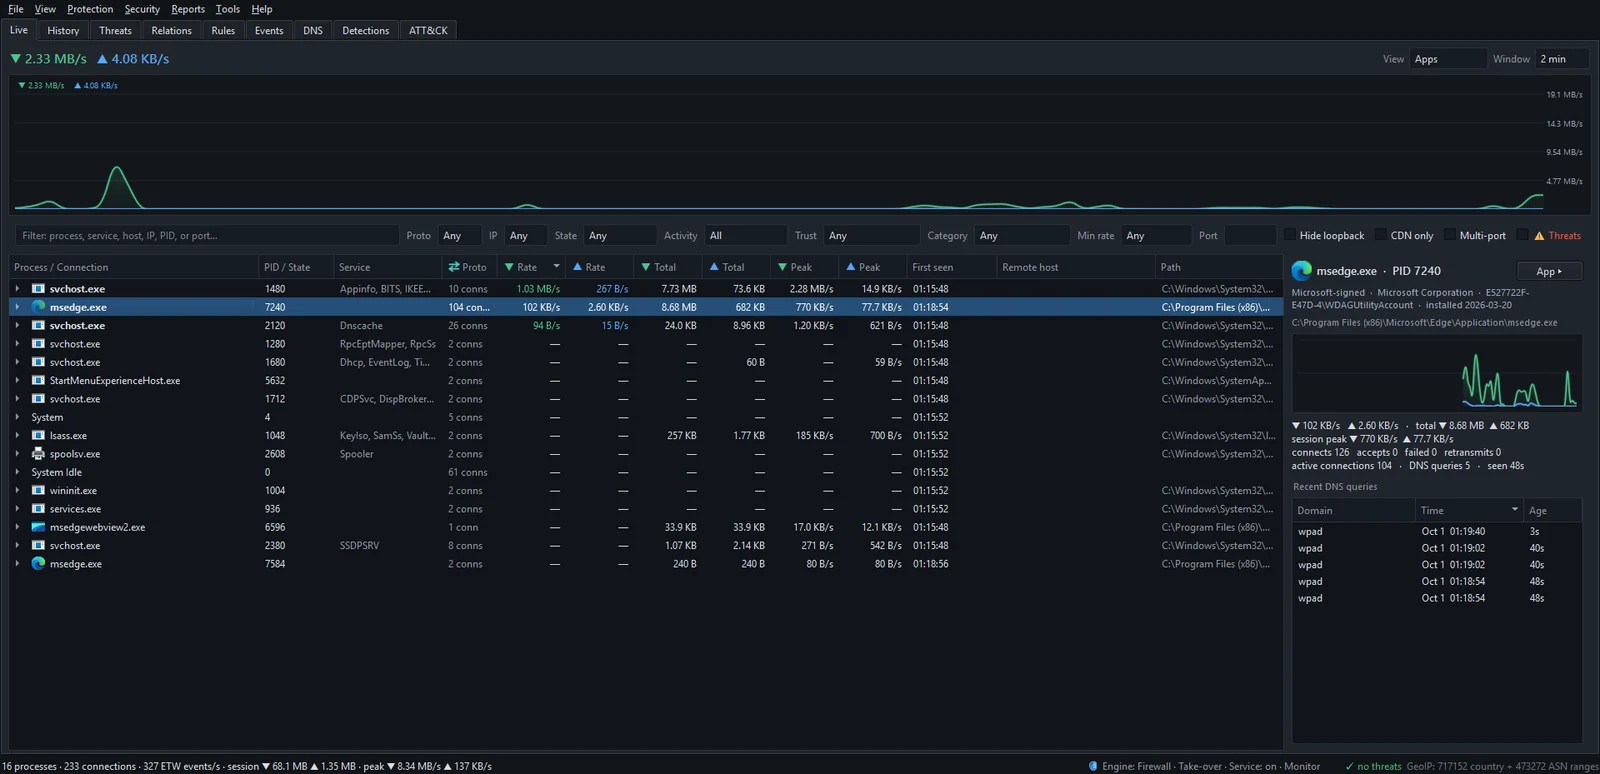Sort by the PID / State column header
1600x774 pixels.
coord(295,267)
